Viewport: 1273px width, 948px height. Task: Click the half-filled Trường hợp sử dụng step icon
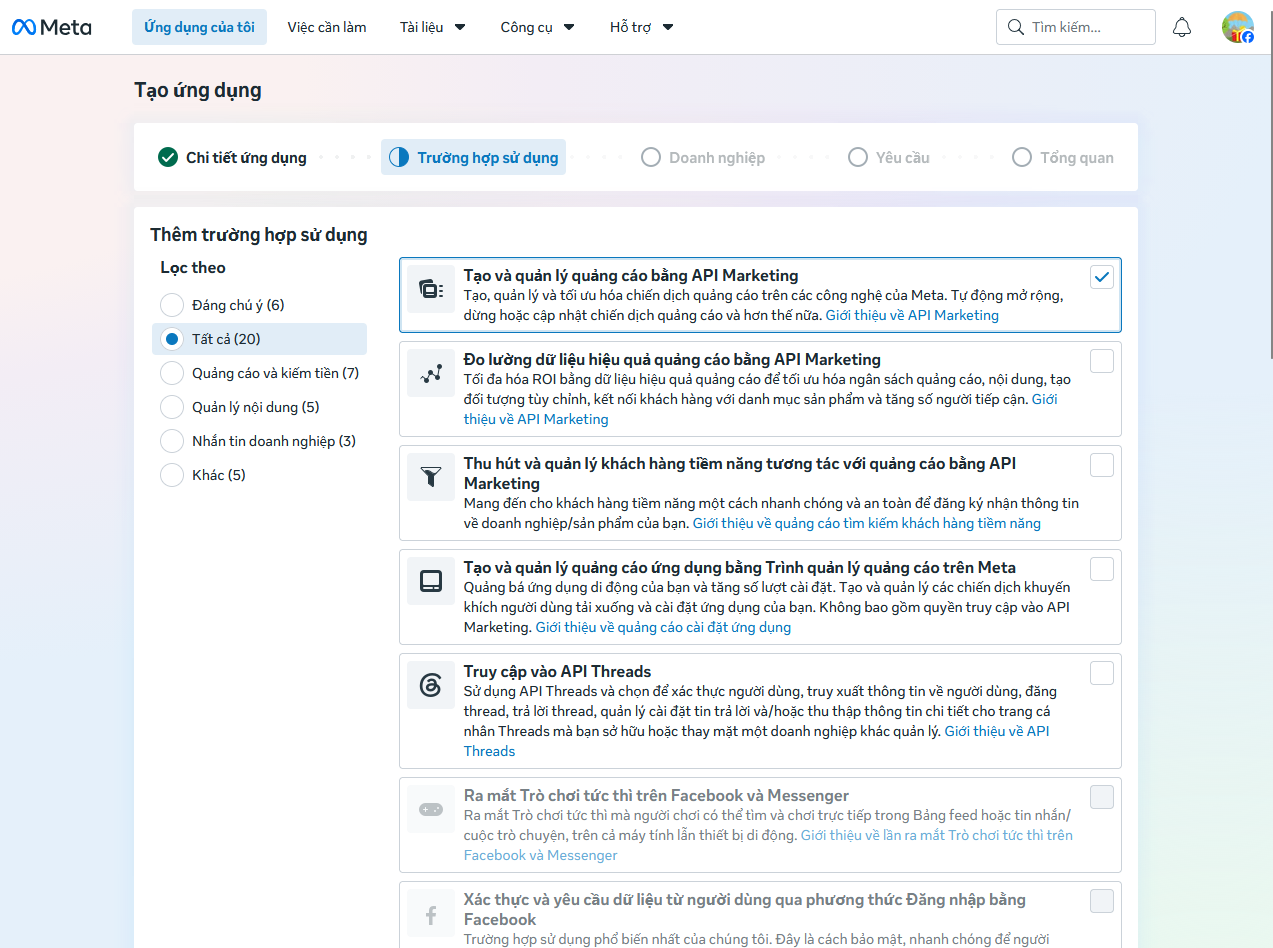pos(399,157)
